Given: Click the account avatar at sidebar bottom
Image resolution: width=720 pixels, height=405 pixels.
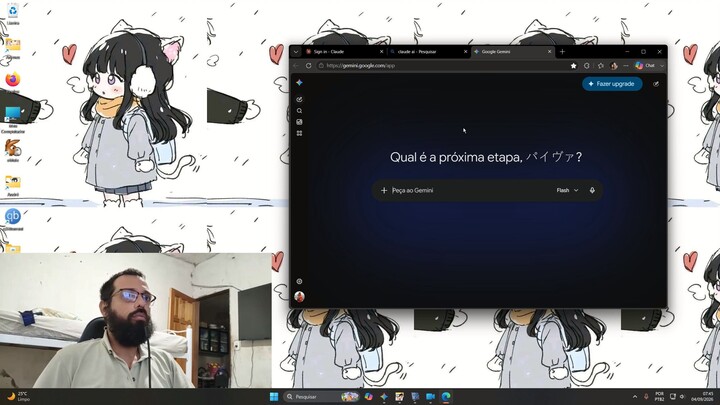Looking at the screenshot, I should (299, 297).
